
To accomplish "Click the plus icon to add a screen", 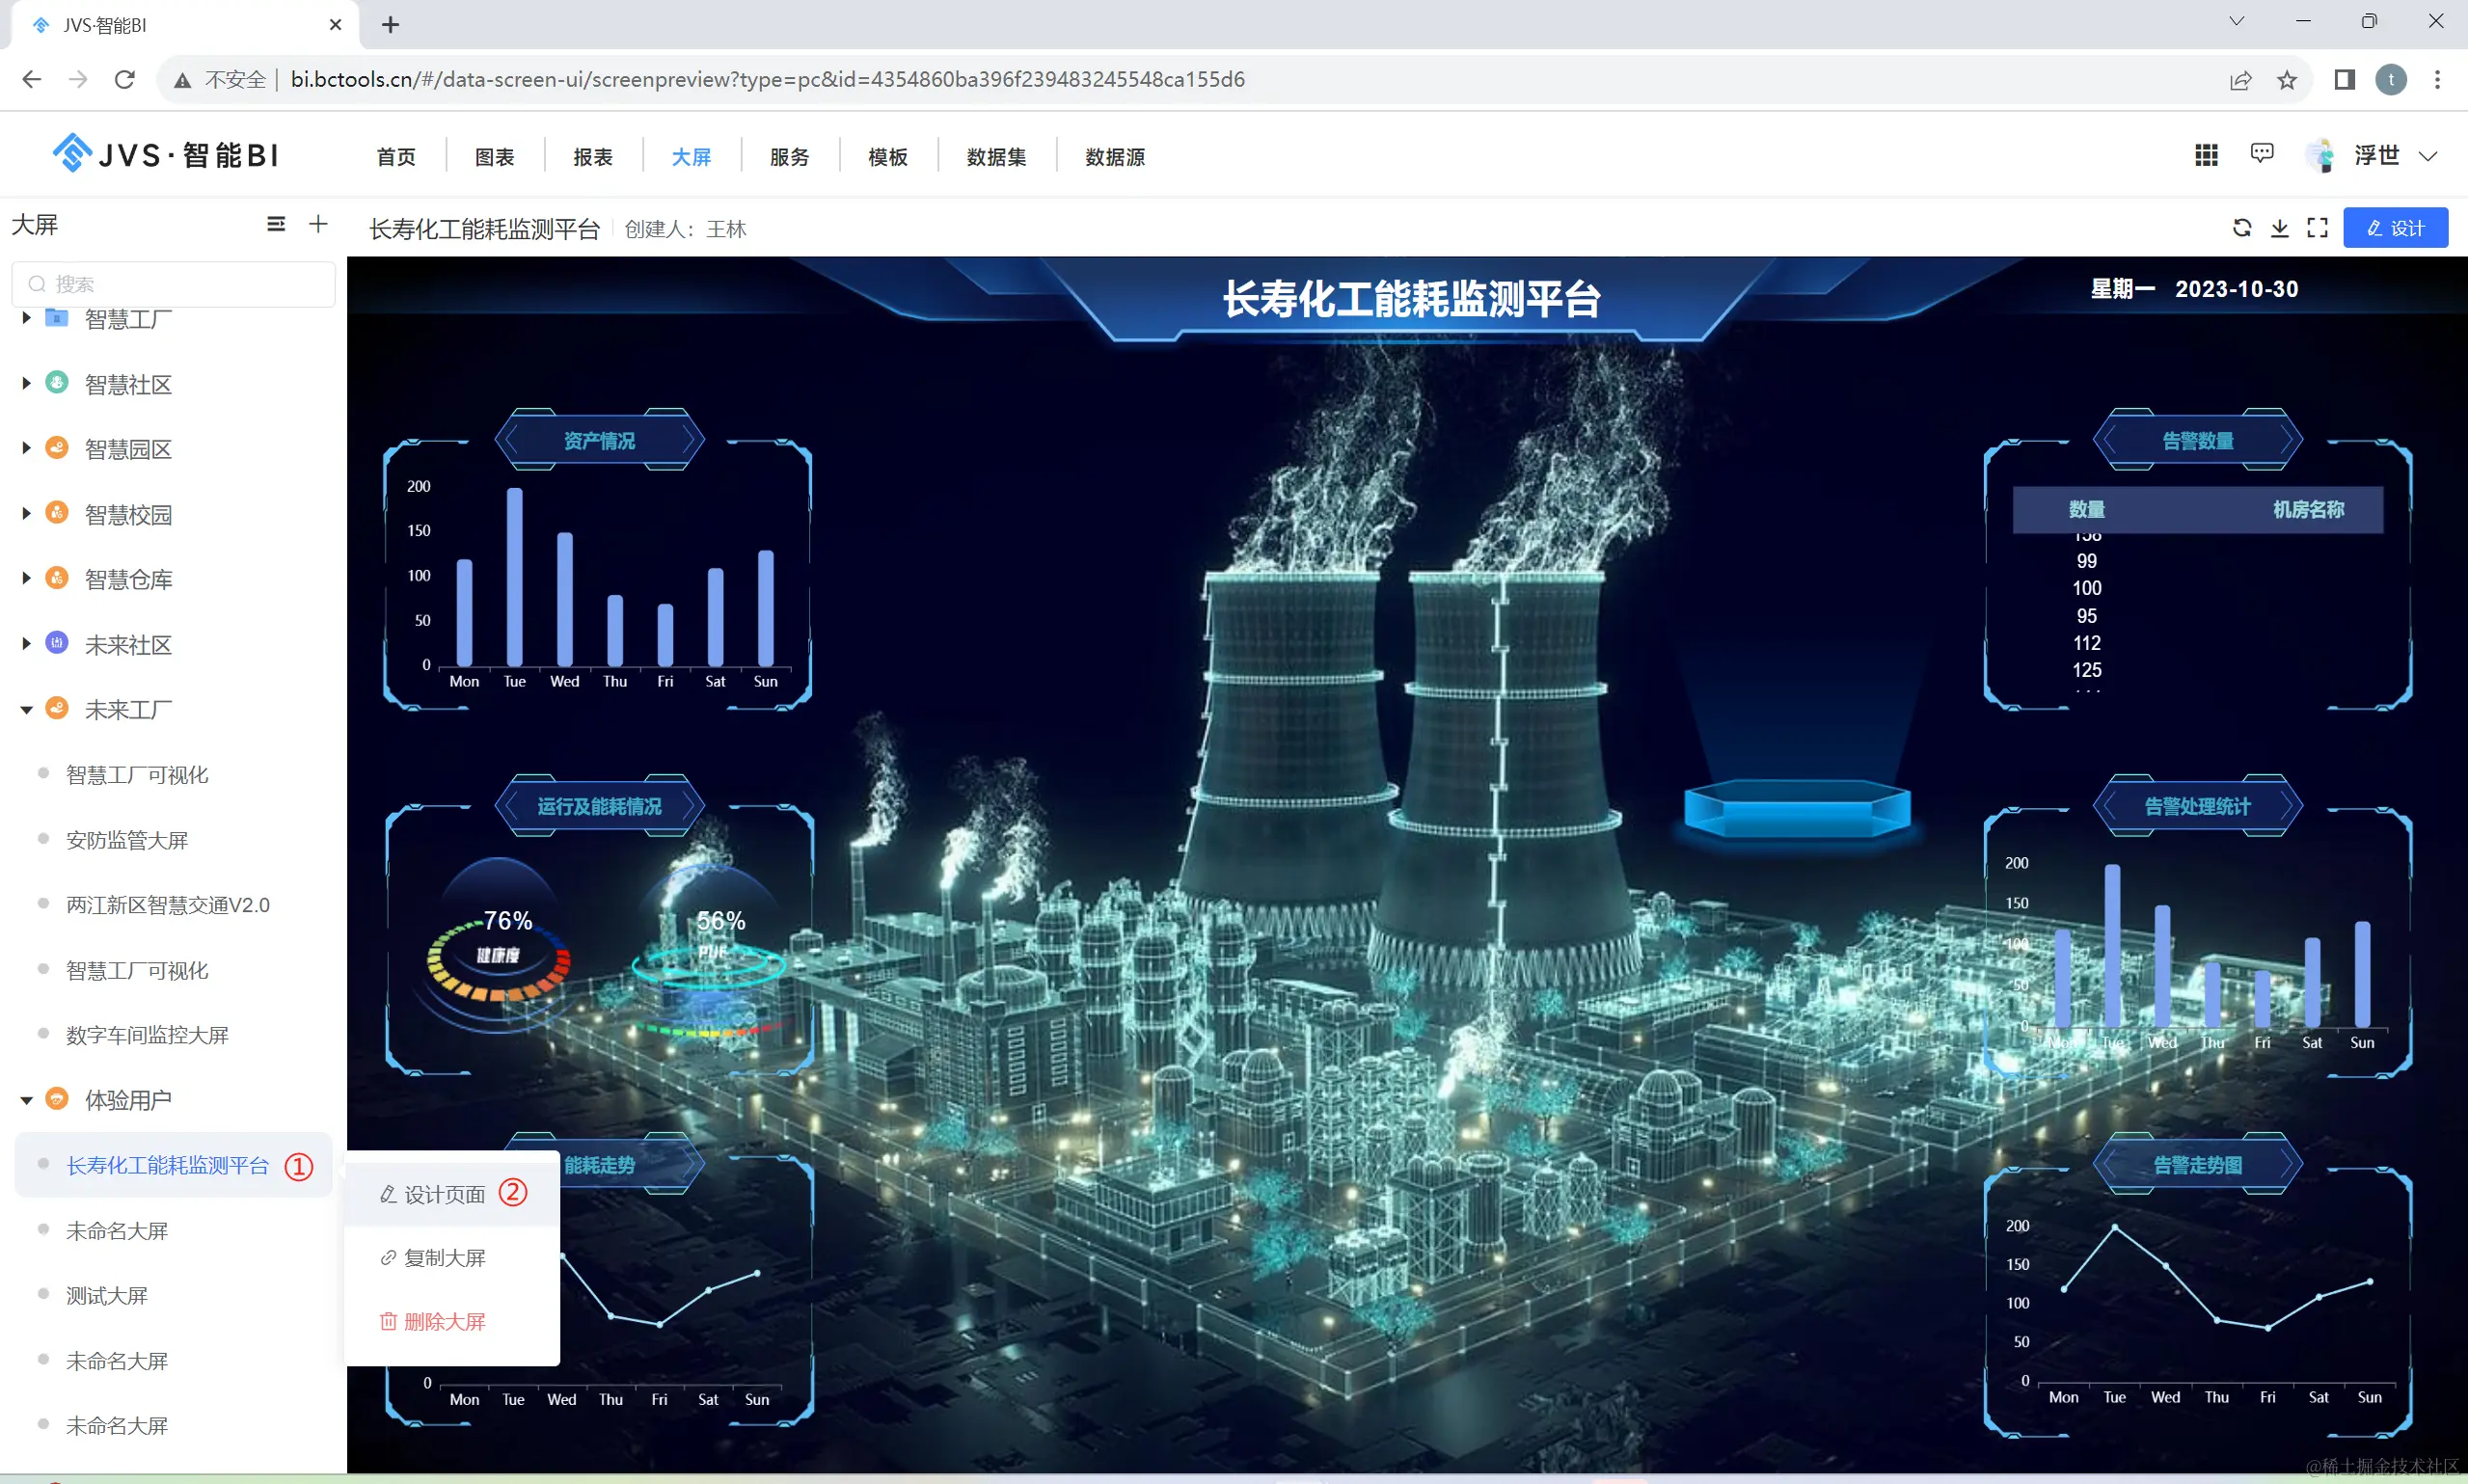I will (x=318, y=224).
